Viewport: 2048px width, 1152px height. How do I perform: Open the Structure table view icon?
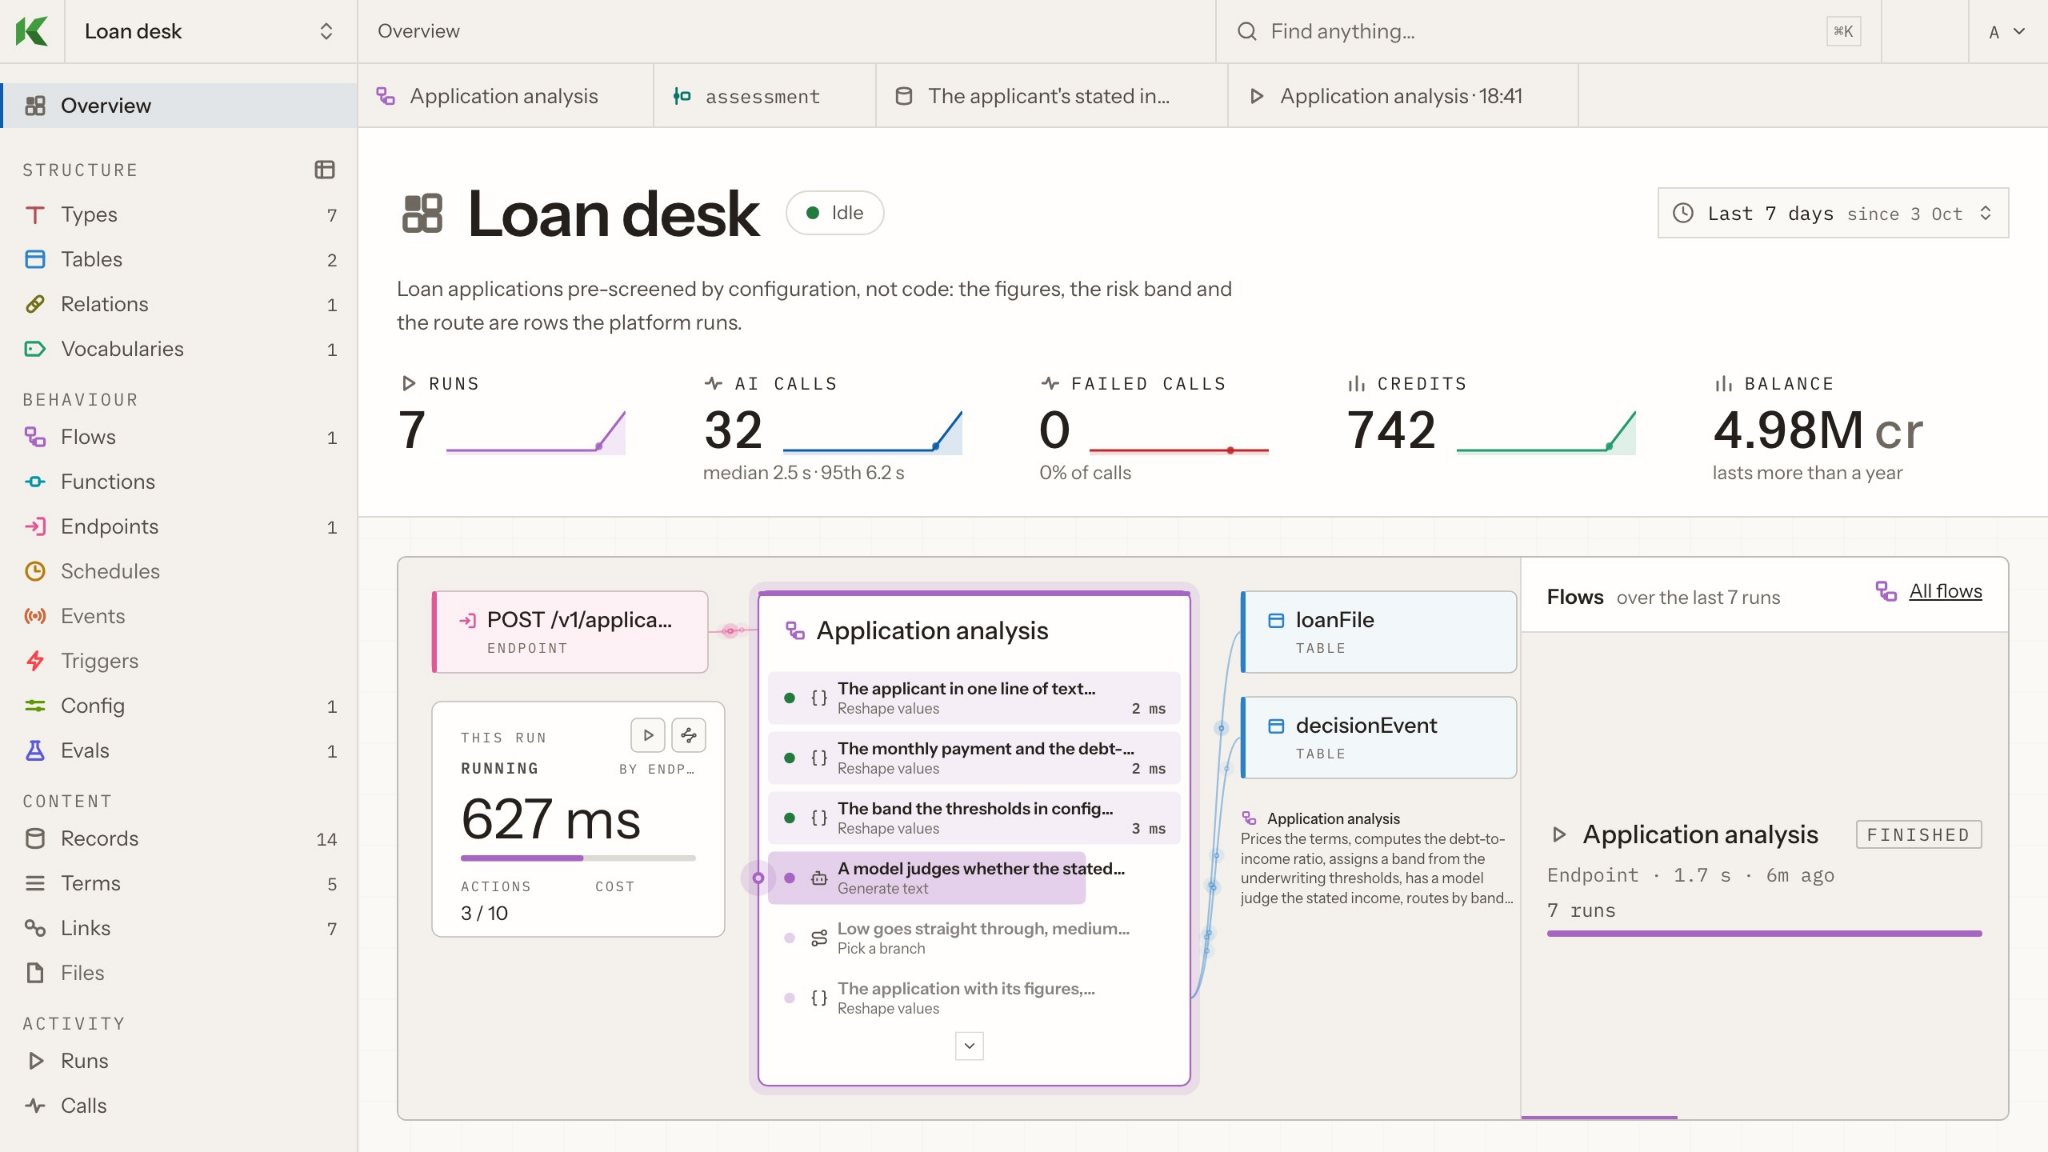click(x=324, y=170)
